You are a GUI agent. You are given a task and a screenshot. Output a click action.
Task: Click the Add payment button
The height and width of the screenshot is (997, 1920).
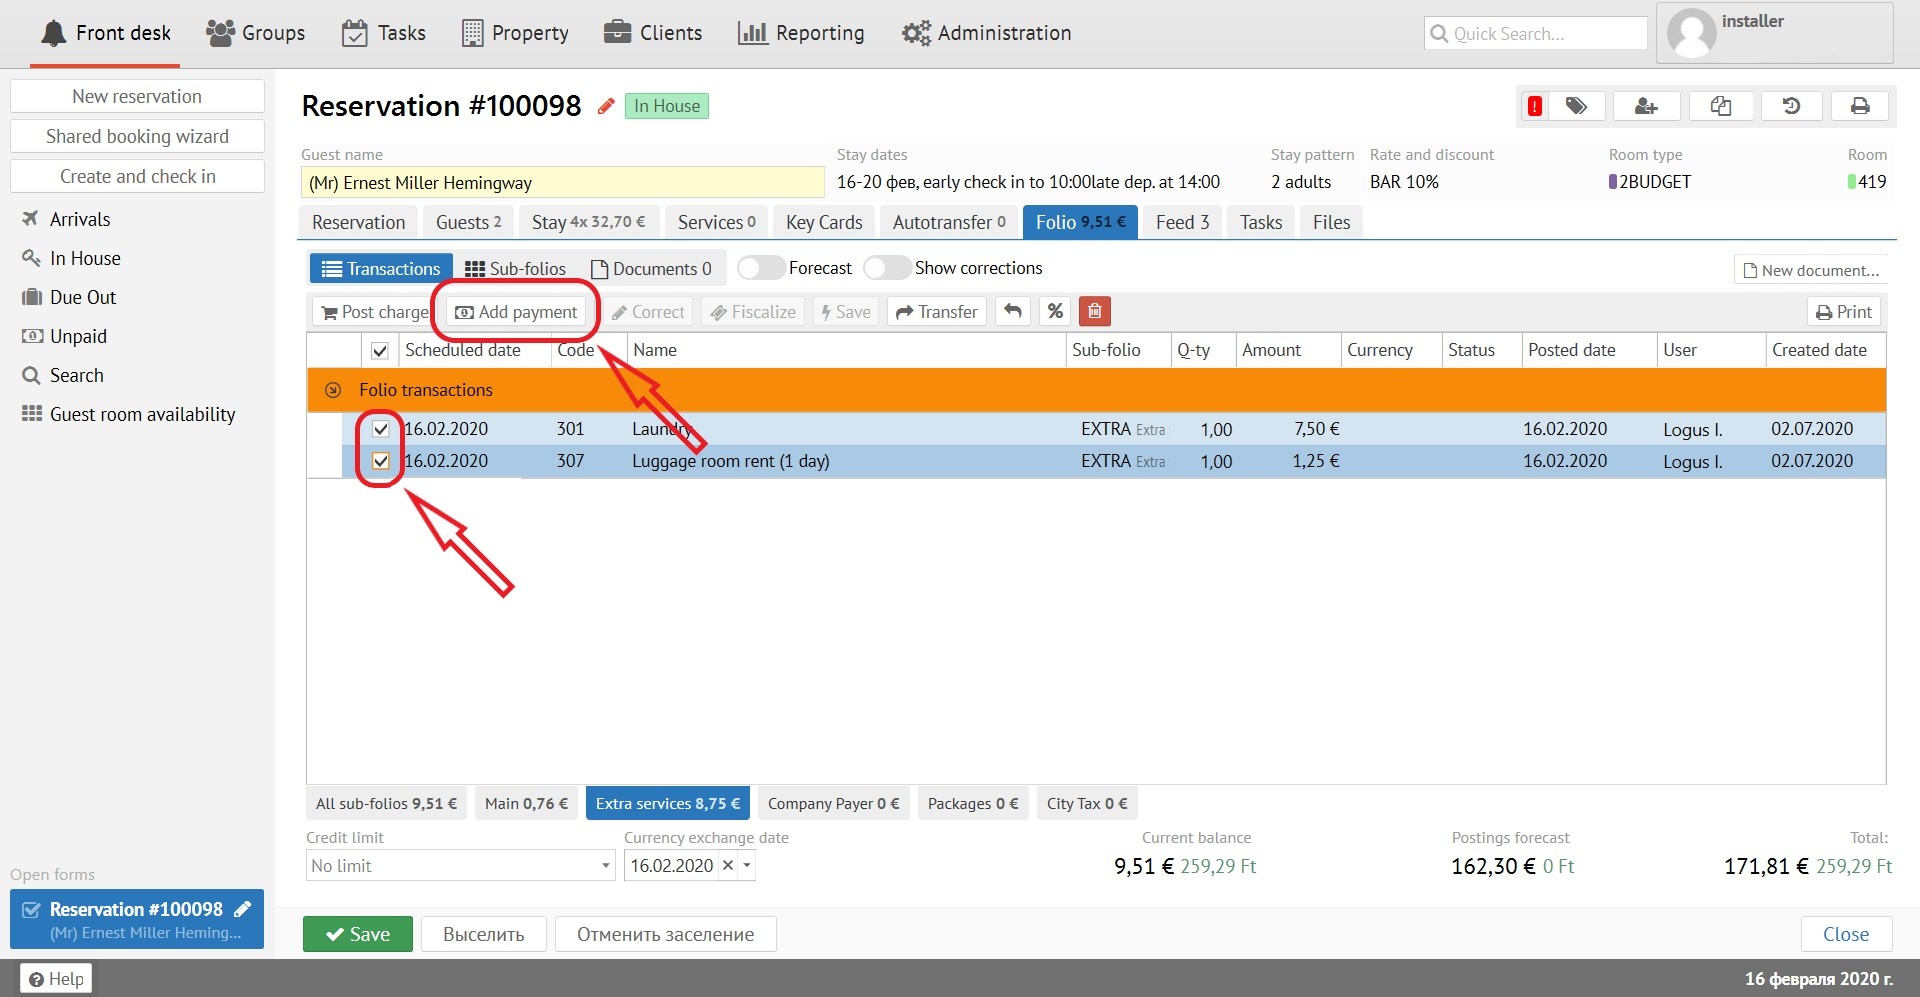(x=517, y=312)
